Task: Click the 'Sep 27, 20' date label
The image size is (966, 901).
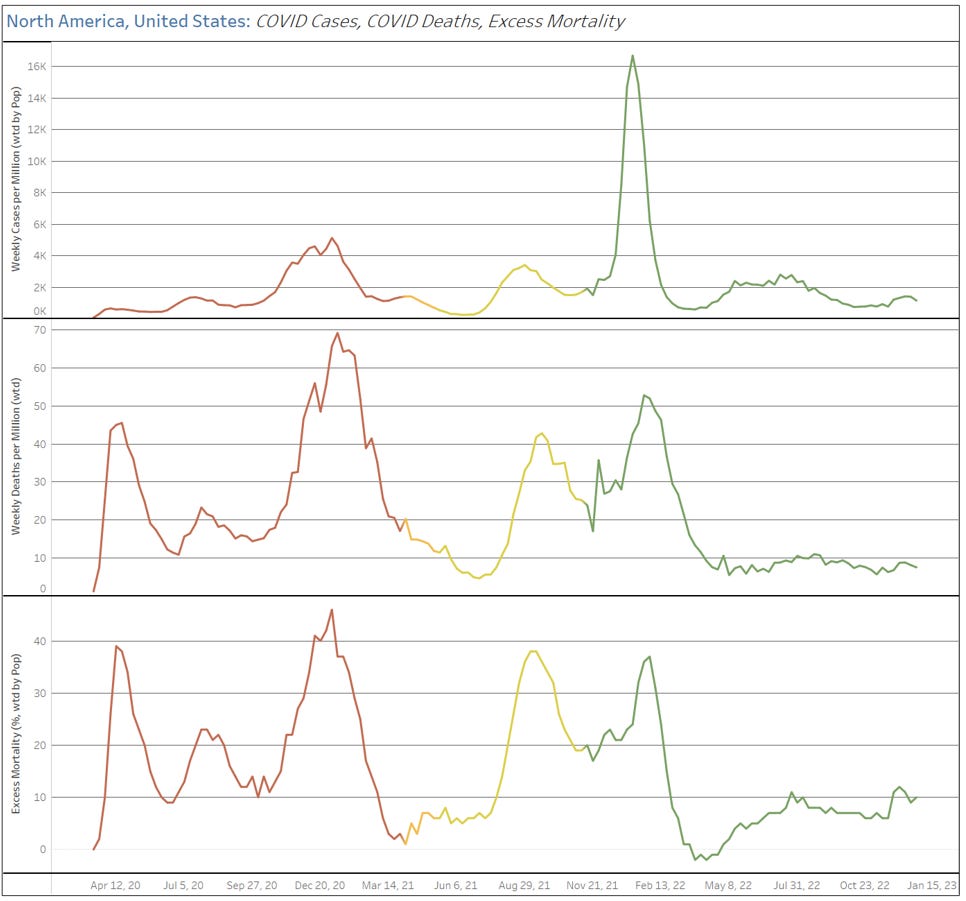Action: (251, 886)
